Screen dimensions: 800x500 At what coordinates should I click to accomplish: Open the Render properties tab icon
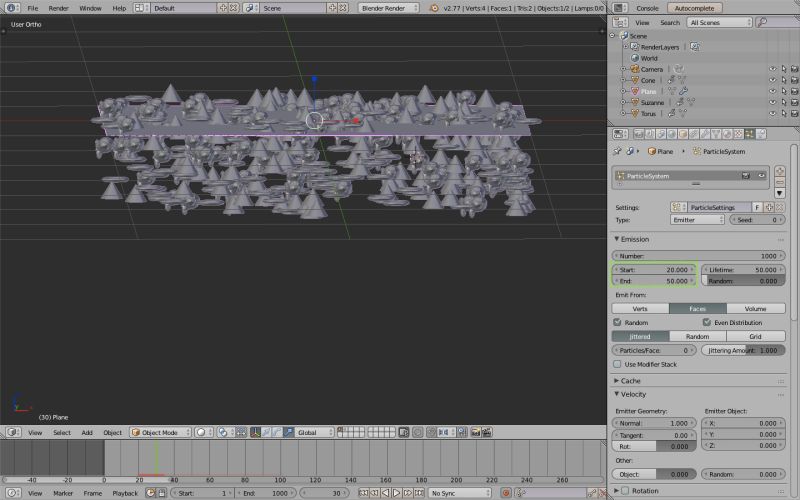point(638,134)
